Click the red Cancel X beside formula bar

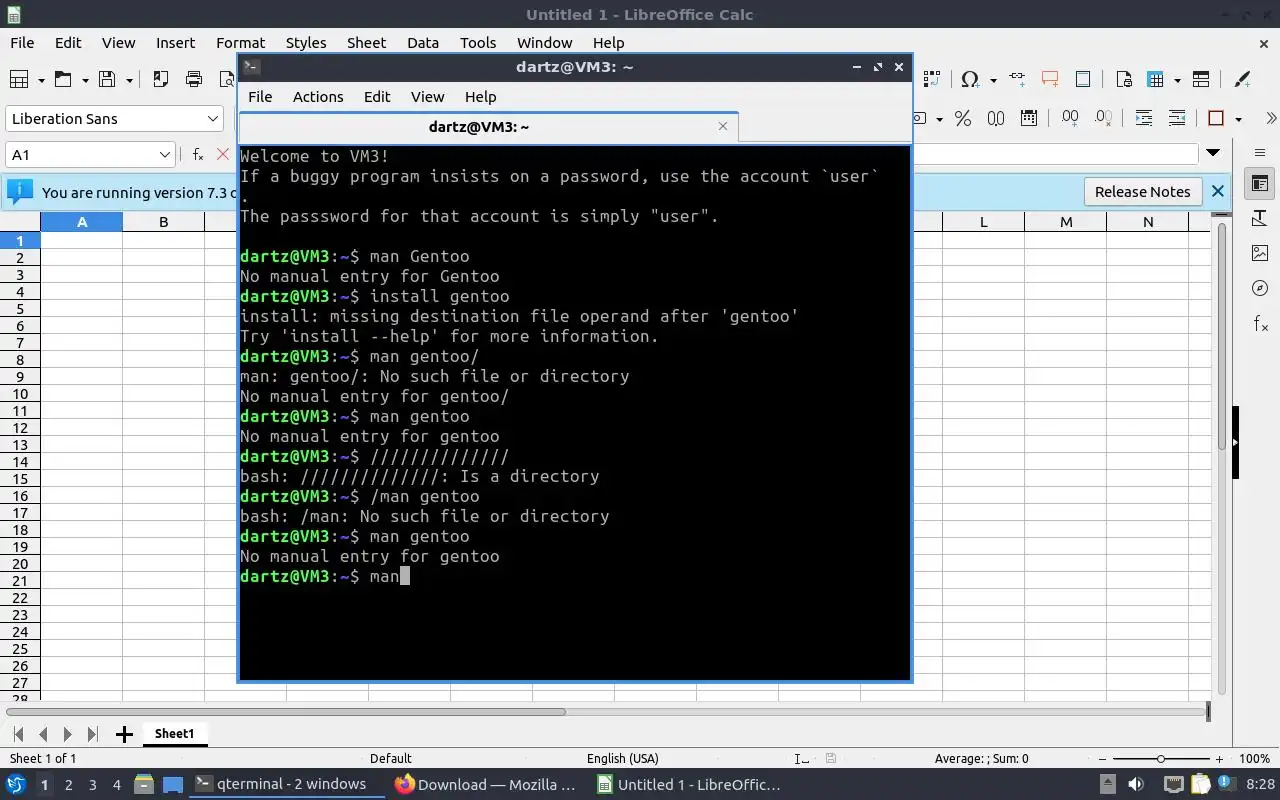tap(223, 154)
